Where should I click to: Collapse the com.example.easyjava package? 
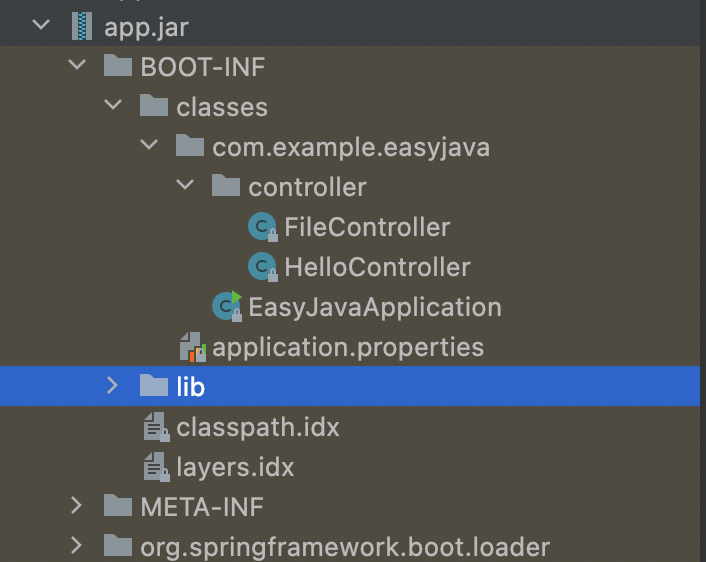[x=149, y=146]
